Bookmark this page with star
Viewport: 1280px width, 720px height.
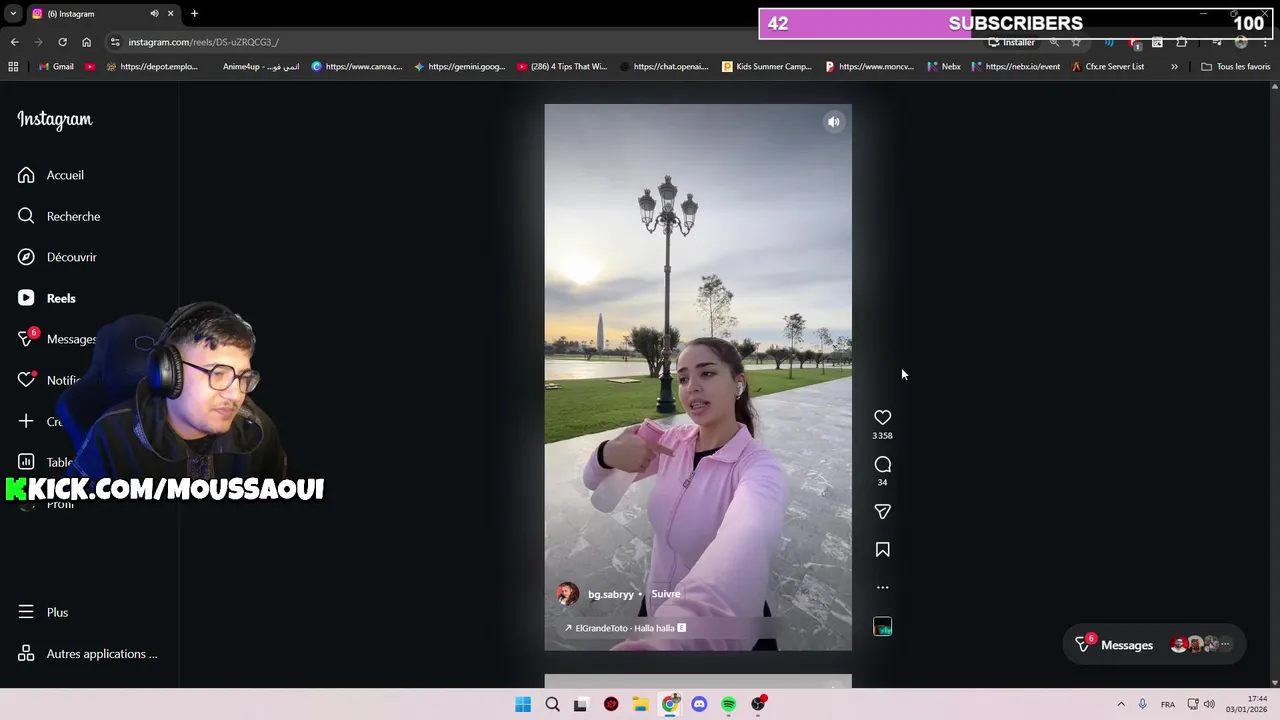pyautogui.click(x=1076, y=42)
